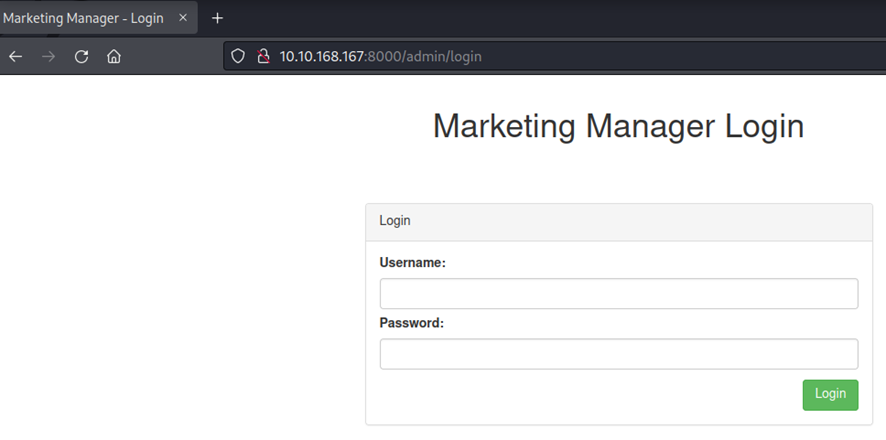Focus the Username text field
This screenshot has height=440, width=886.
click(x=618, y=294)
